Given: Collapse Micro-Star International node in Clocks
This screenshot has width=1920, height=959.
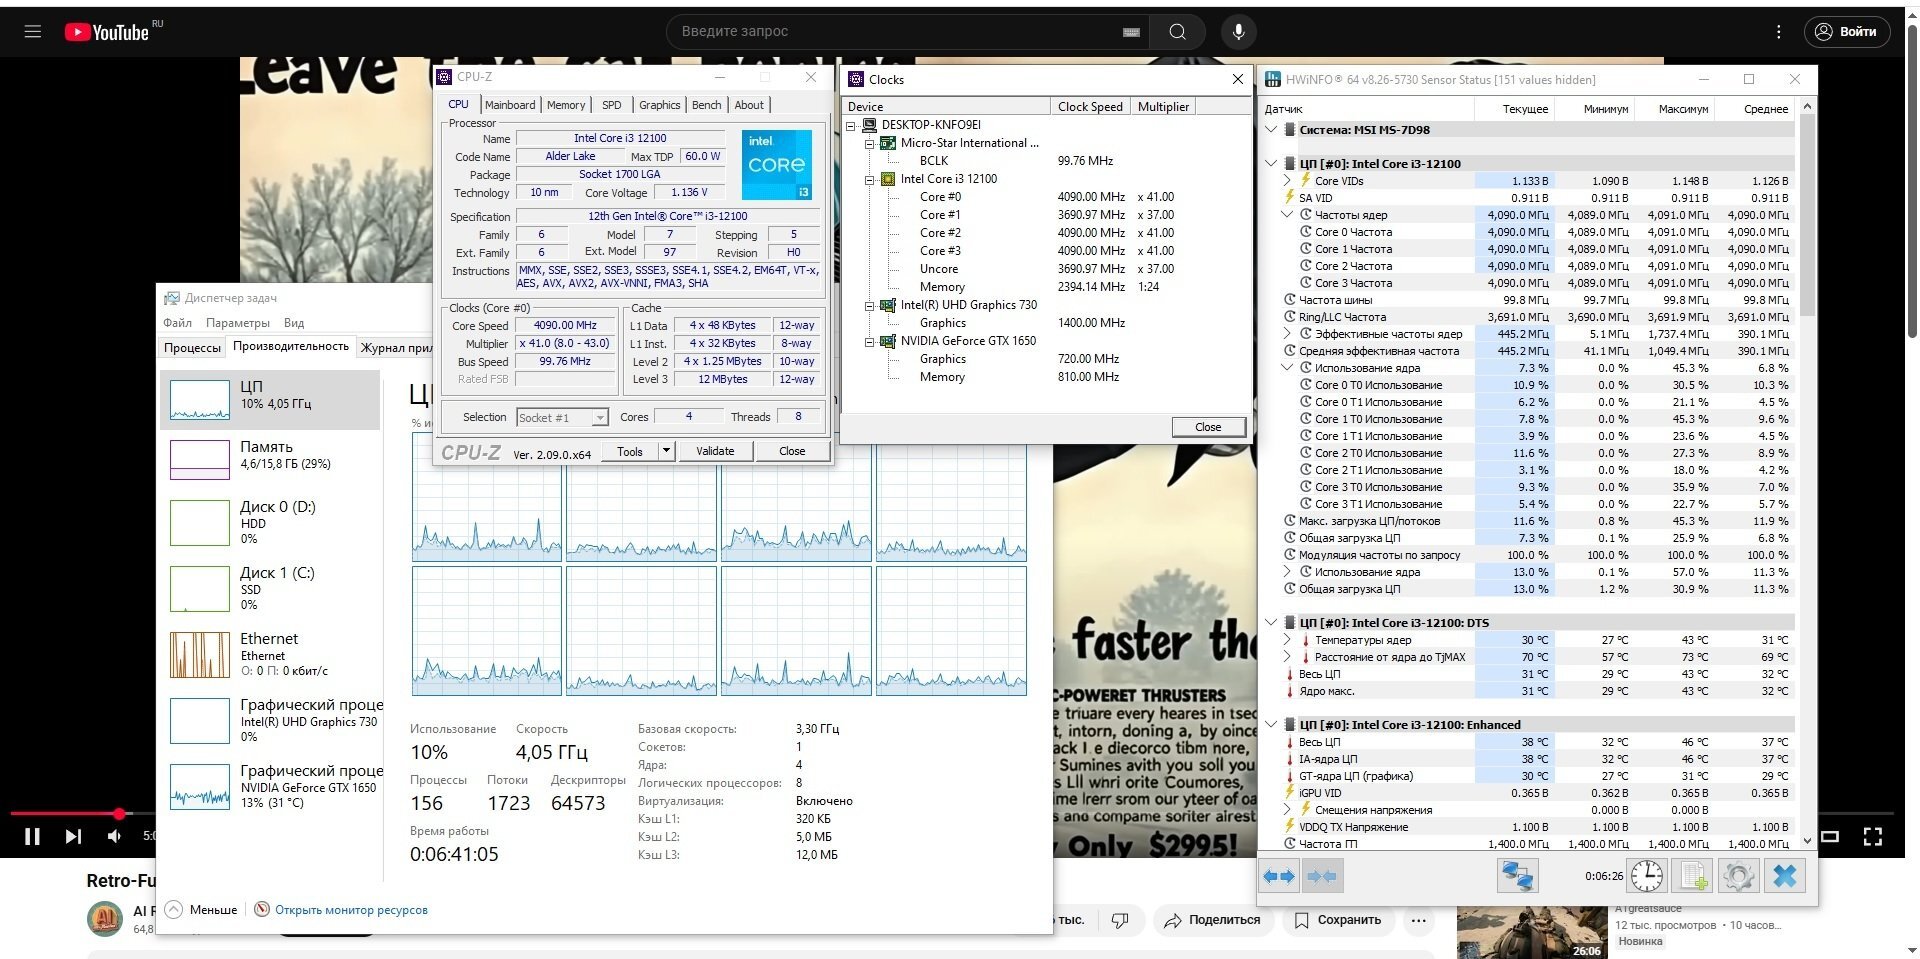Looking at the screenshot, I should coord(870,143).
